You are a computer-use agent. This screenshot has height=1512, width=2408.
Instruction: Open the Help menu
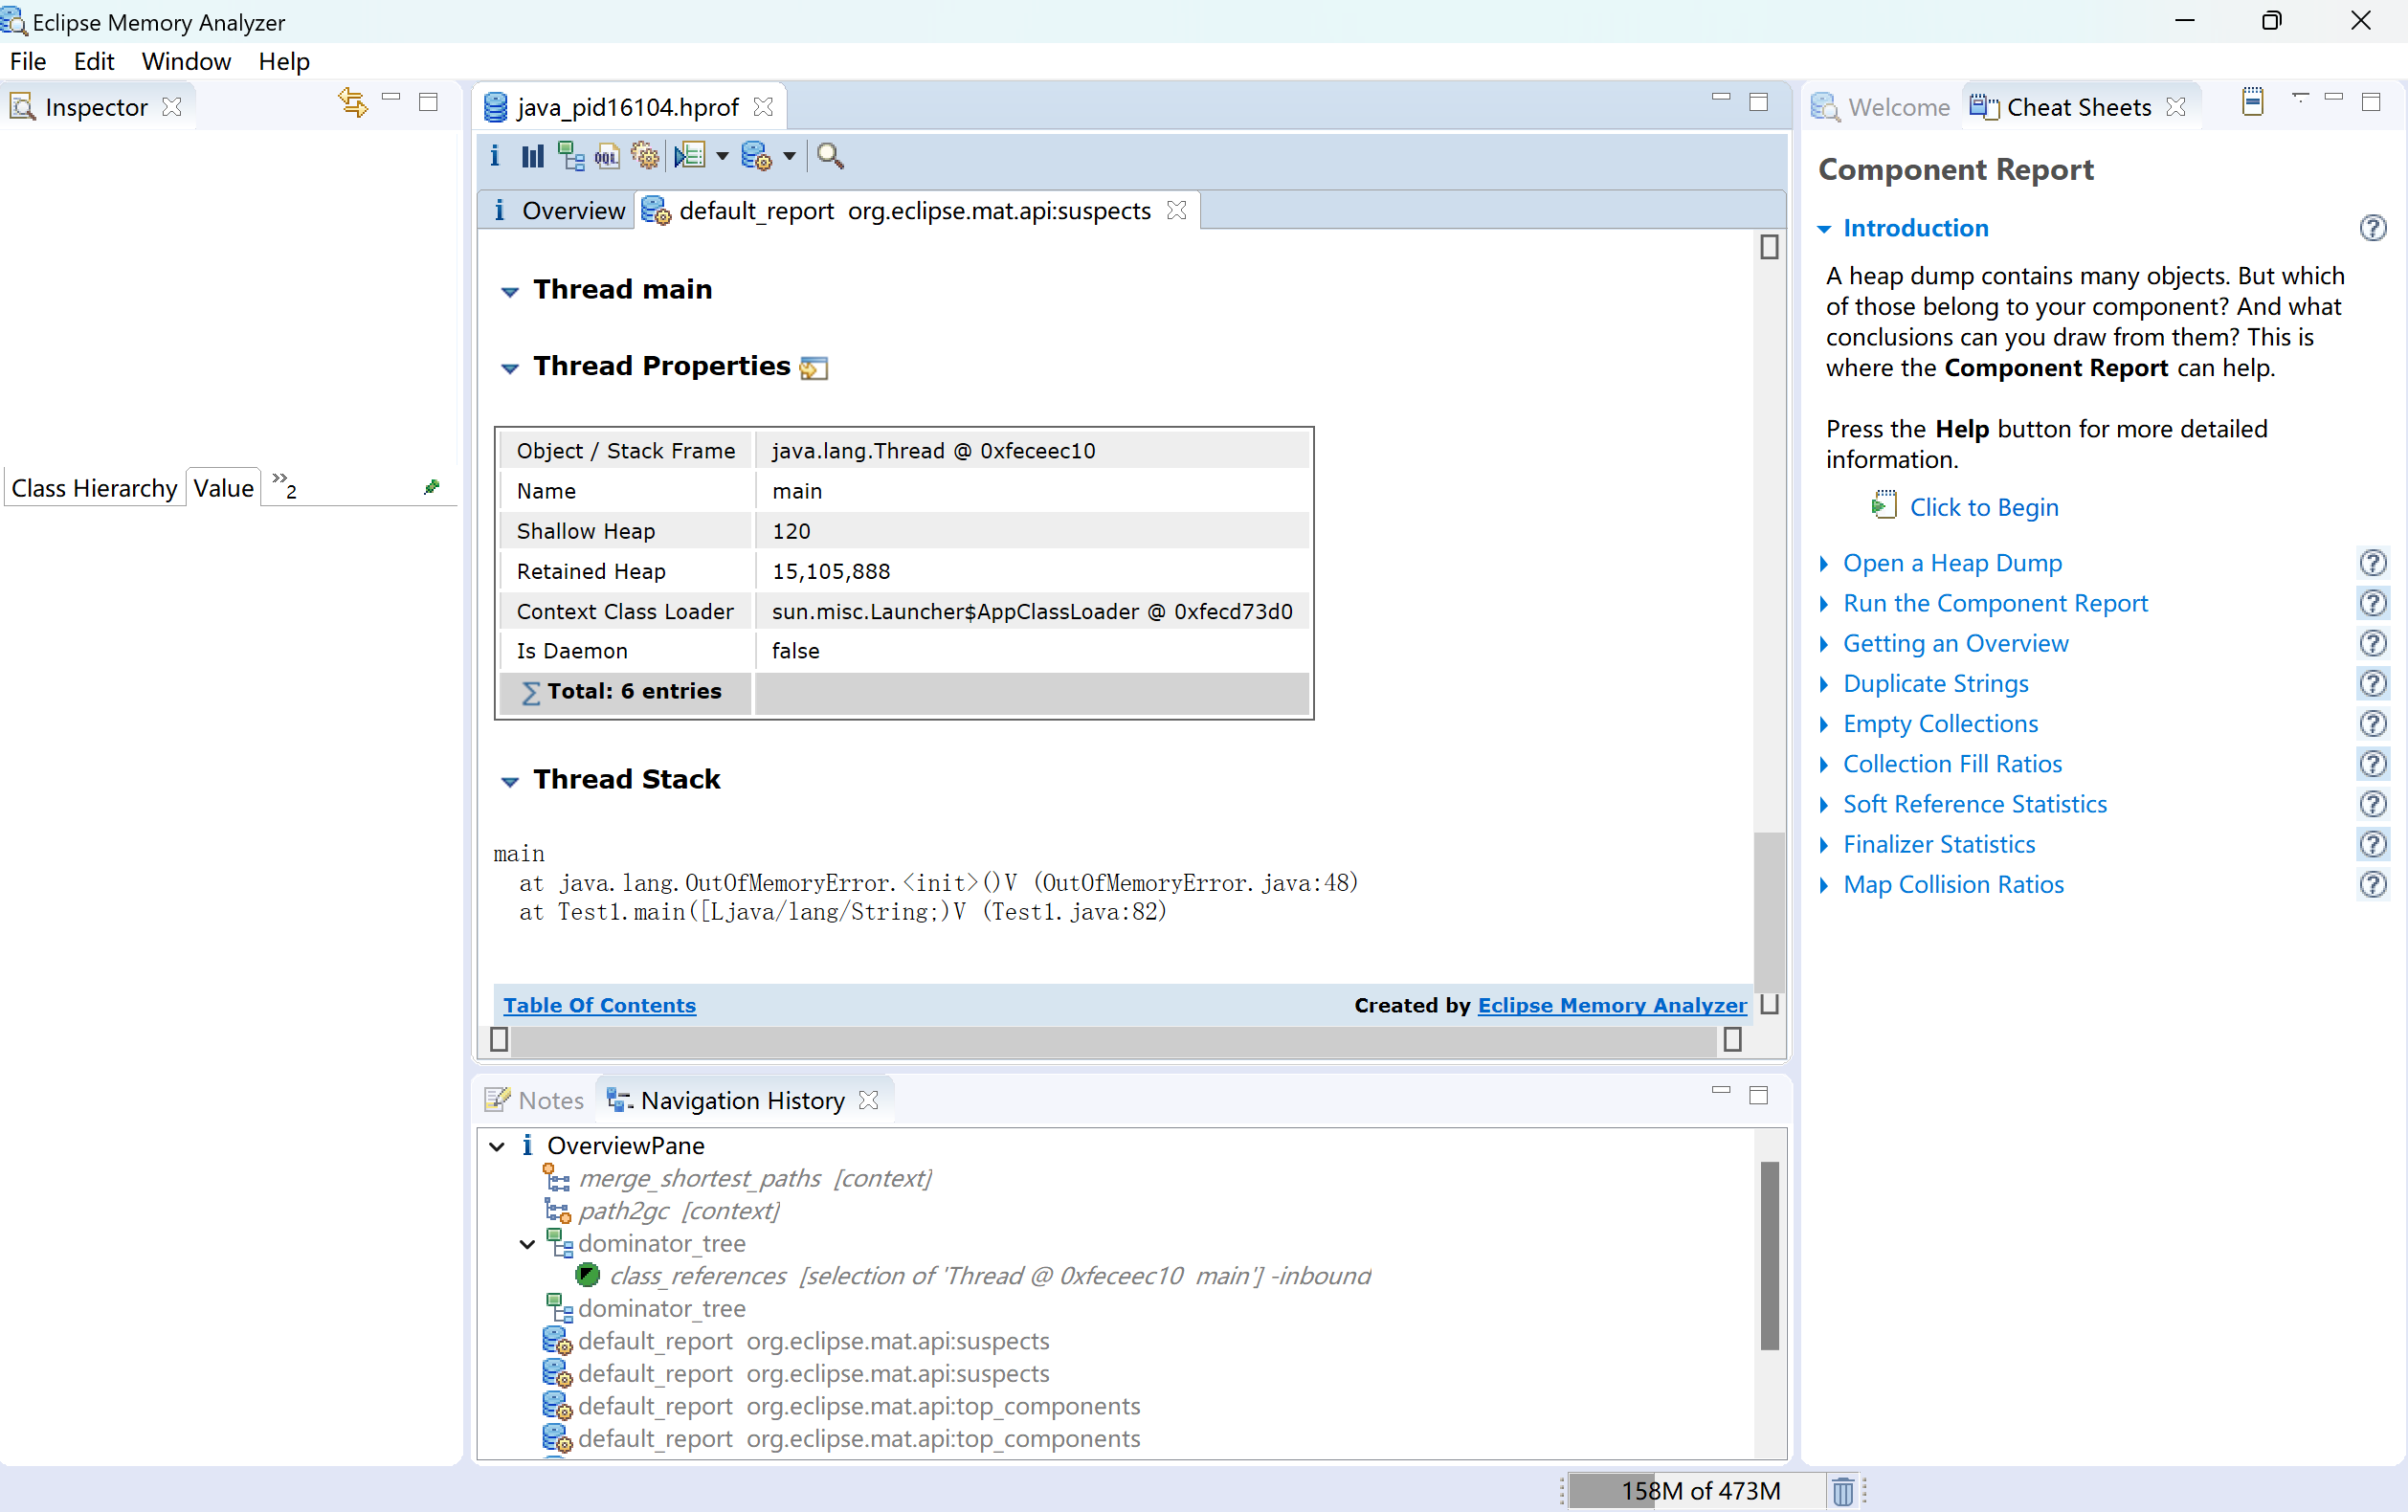pyautogui.click(x=284, y=61)
